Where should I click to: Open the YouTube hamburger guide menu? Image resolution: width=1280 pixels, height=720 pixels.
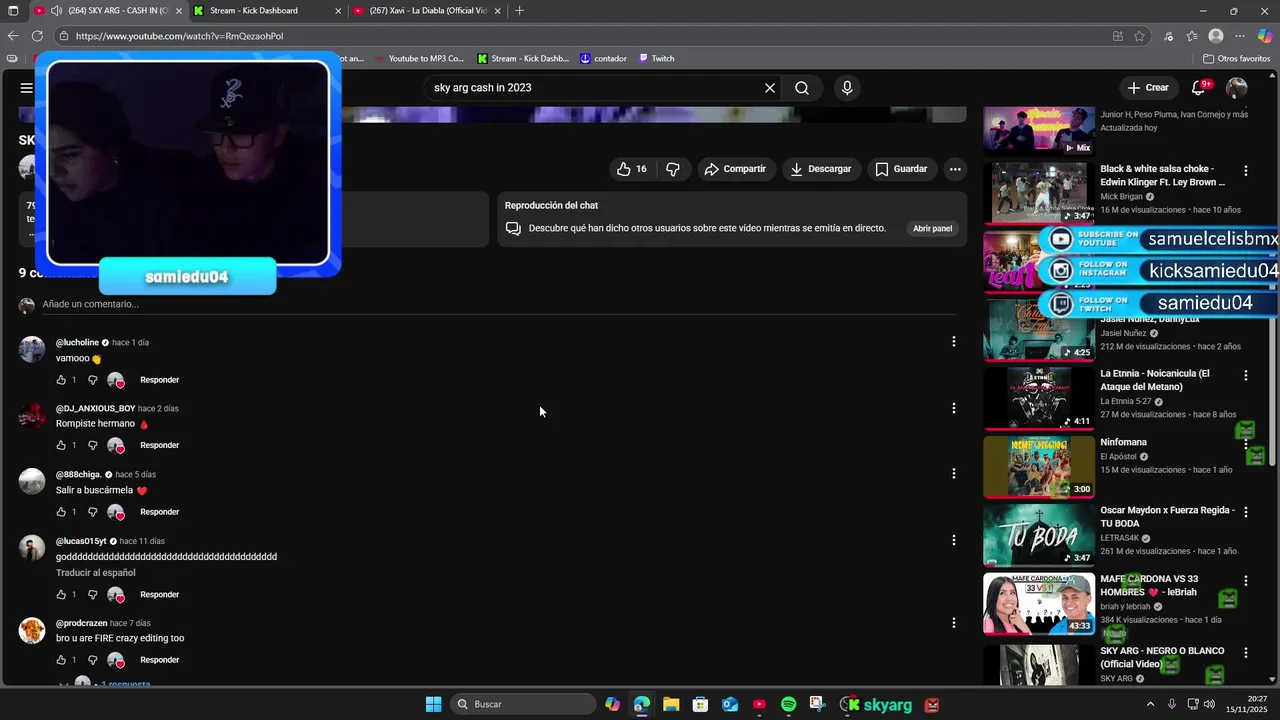[26, 88]
